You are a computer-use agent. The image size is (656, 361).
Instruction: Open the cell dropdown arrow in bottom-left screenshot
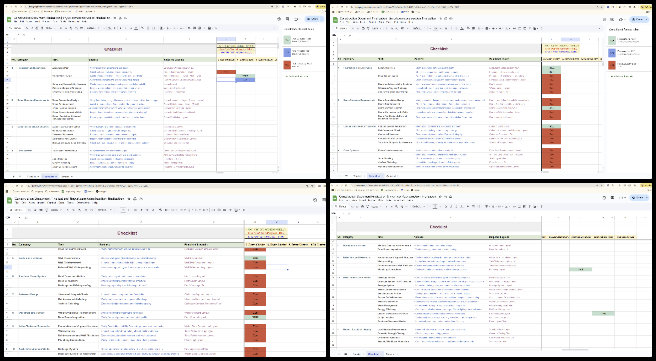[x=287, y=269]
